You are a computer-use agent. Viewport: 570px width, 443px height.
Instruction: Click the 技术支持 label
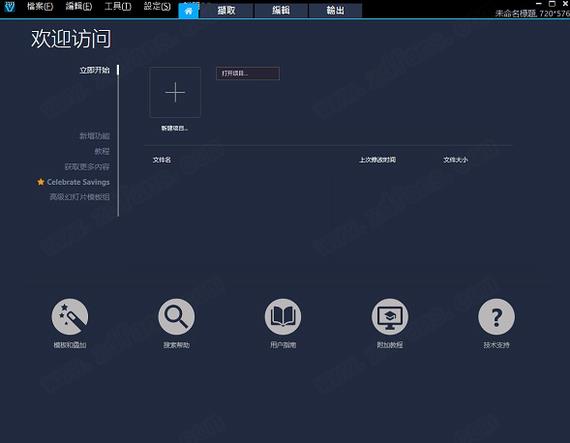coord(496,345)
